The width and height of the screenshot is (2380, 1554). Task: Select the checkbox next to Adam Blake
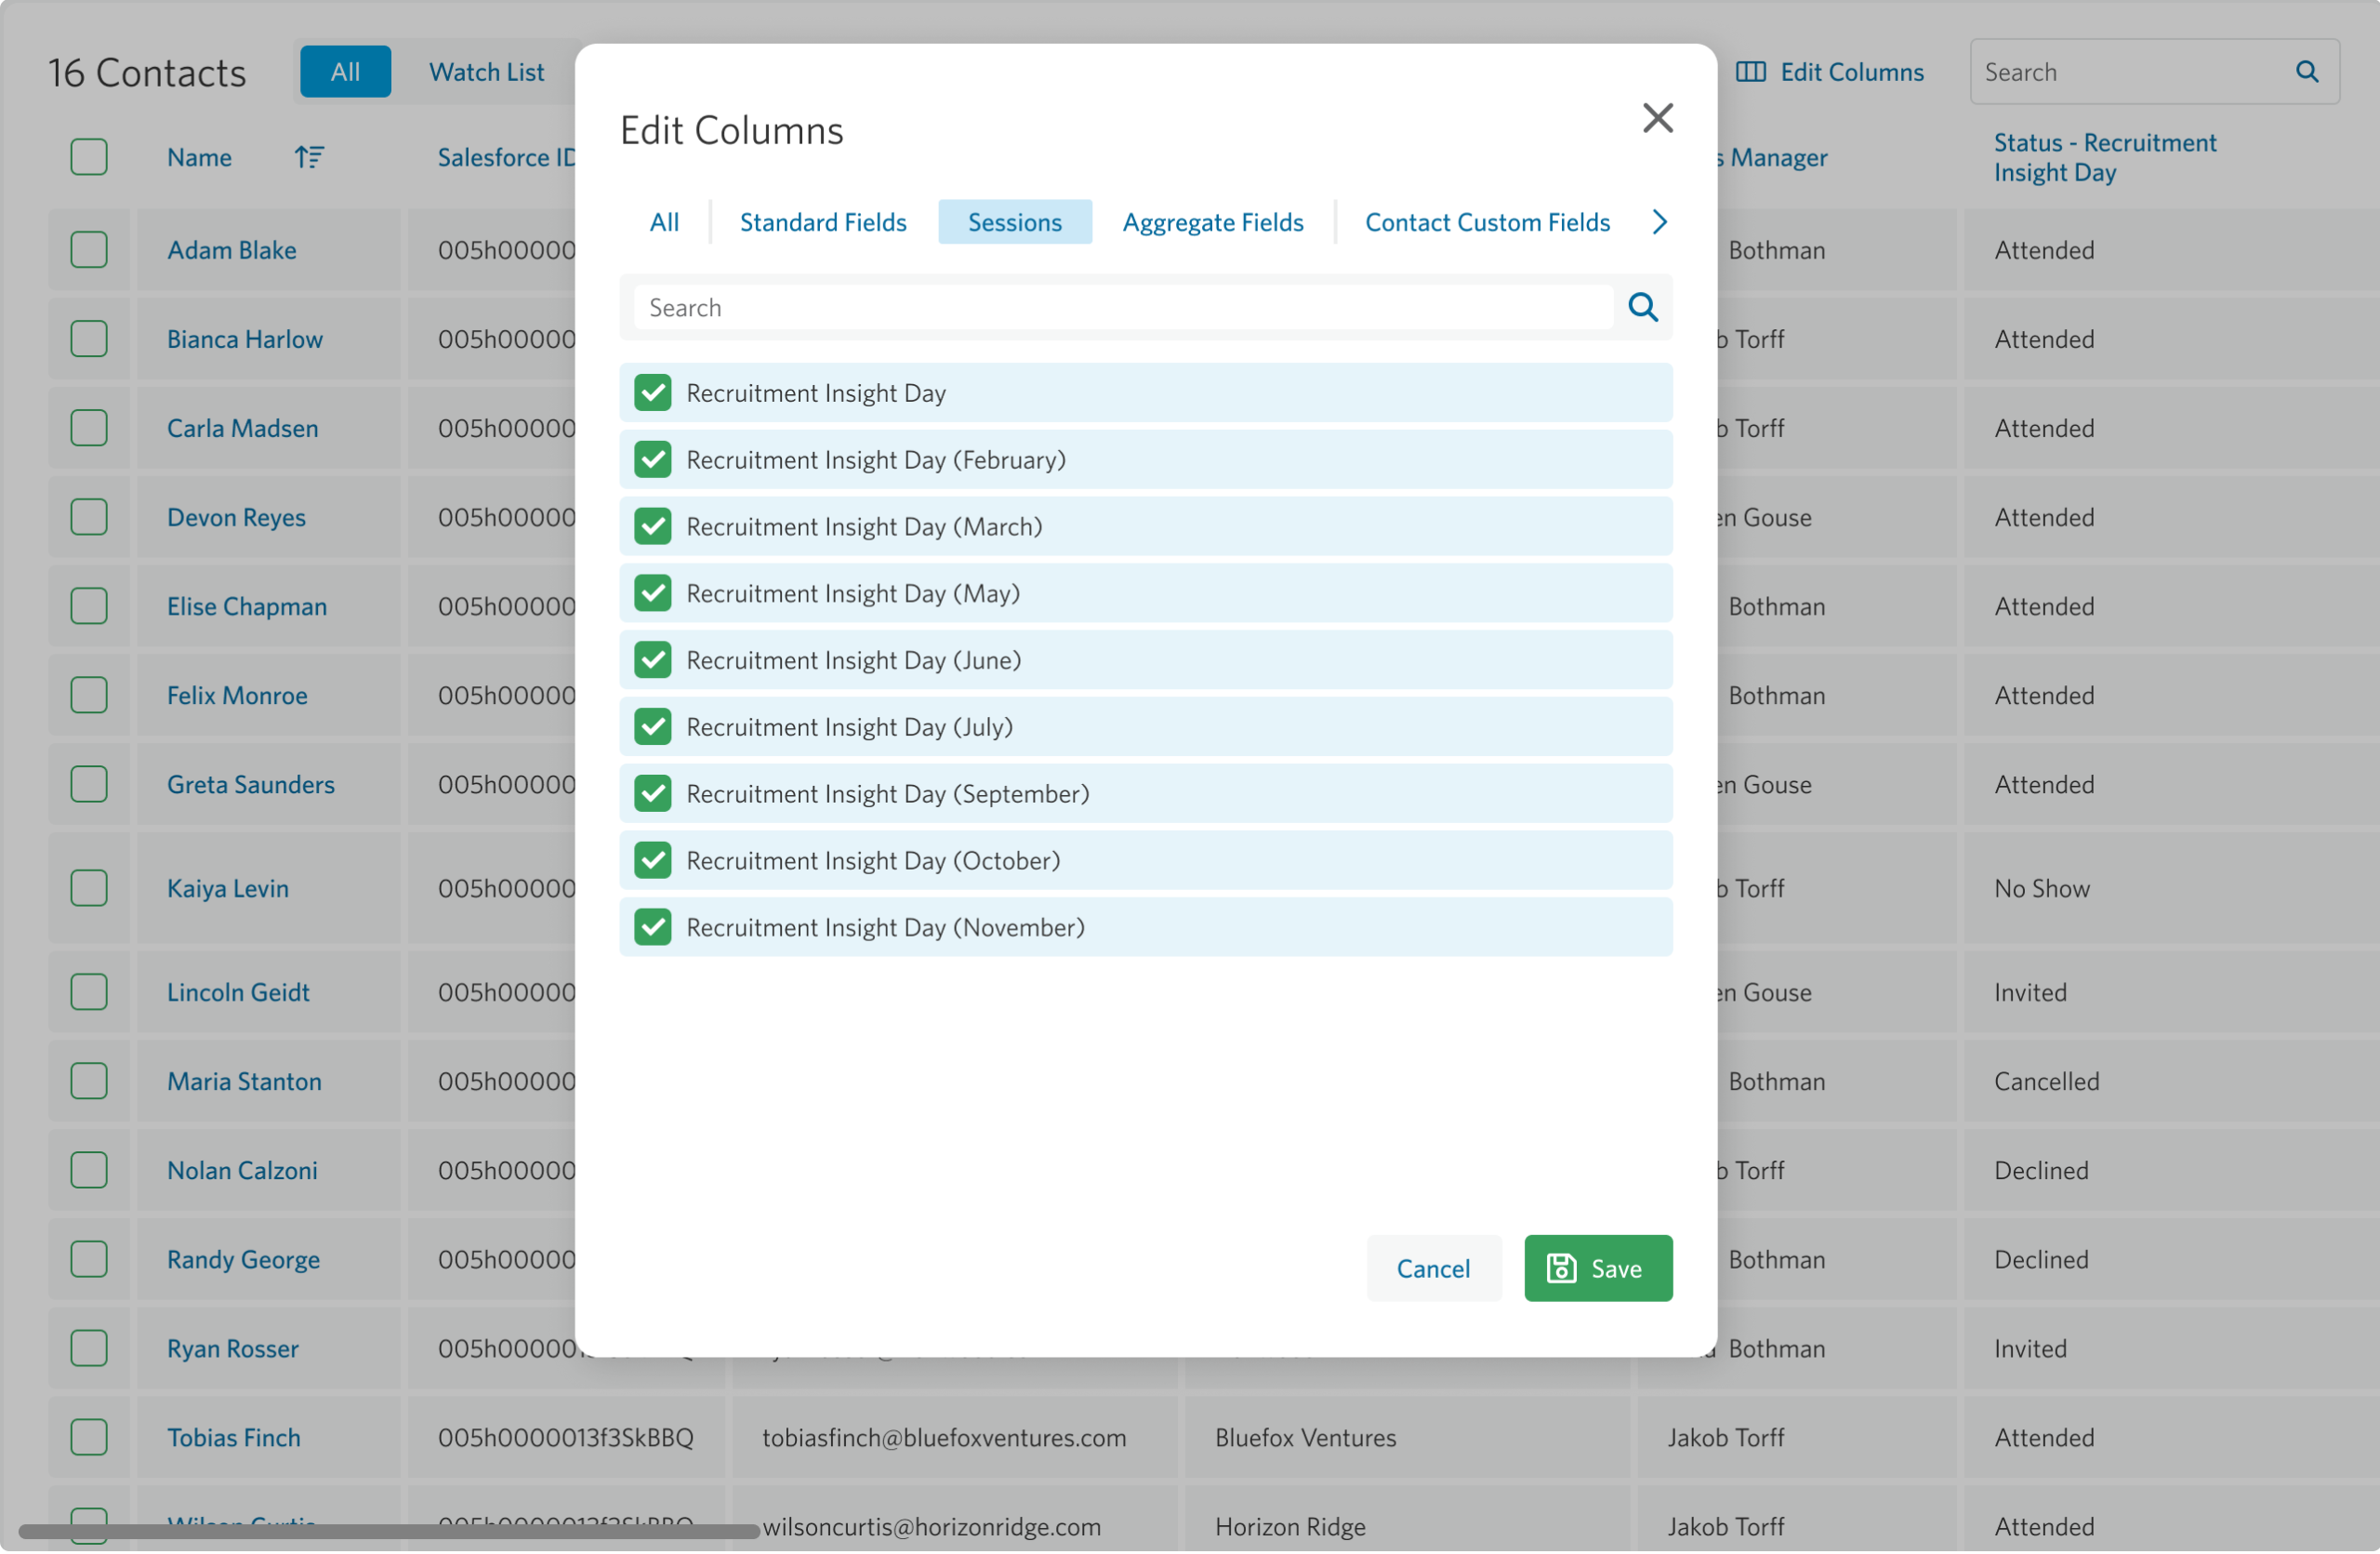[89, 250]
